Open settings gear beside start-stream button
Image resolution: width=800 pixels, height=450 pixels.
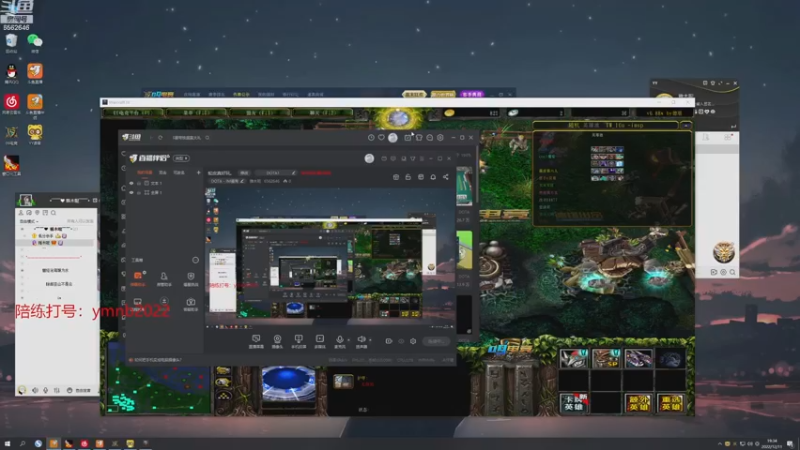[413, 341]
